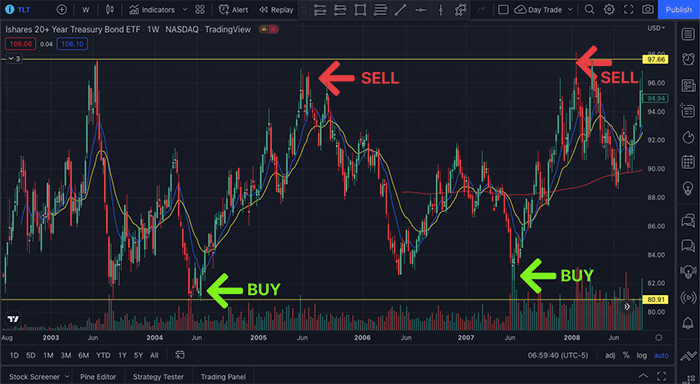
Task: Open the symbol search magnifier
Action: [x=589, y=9]
